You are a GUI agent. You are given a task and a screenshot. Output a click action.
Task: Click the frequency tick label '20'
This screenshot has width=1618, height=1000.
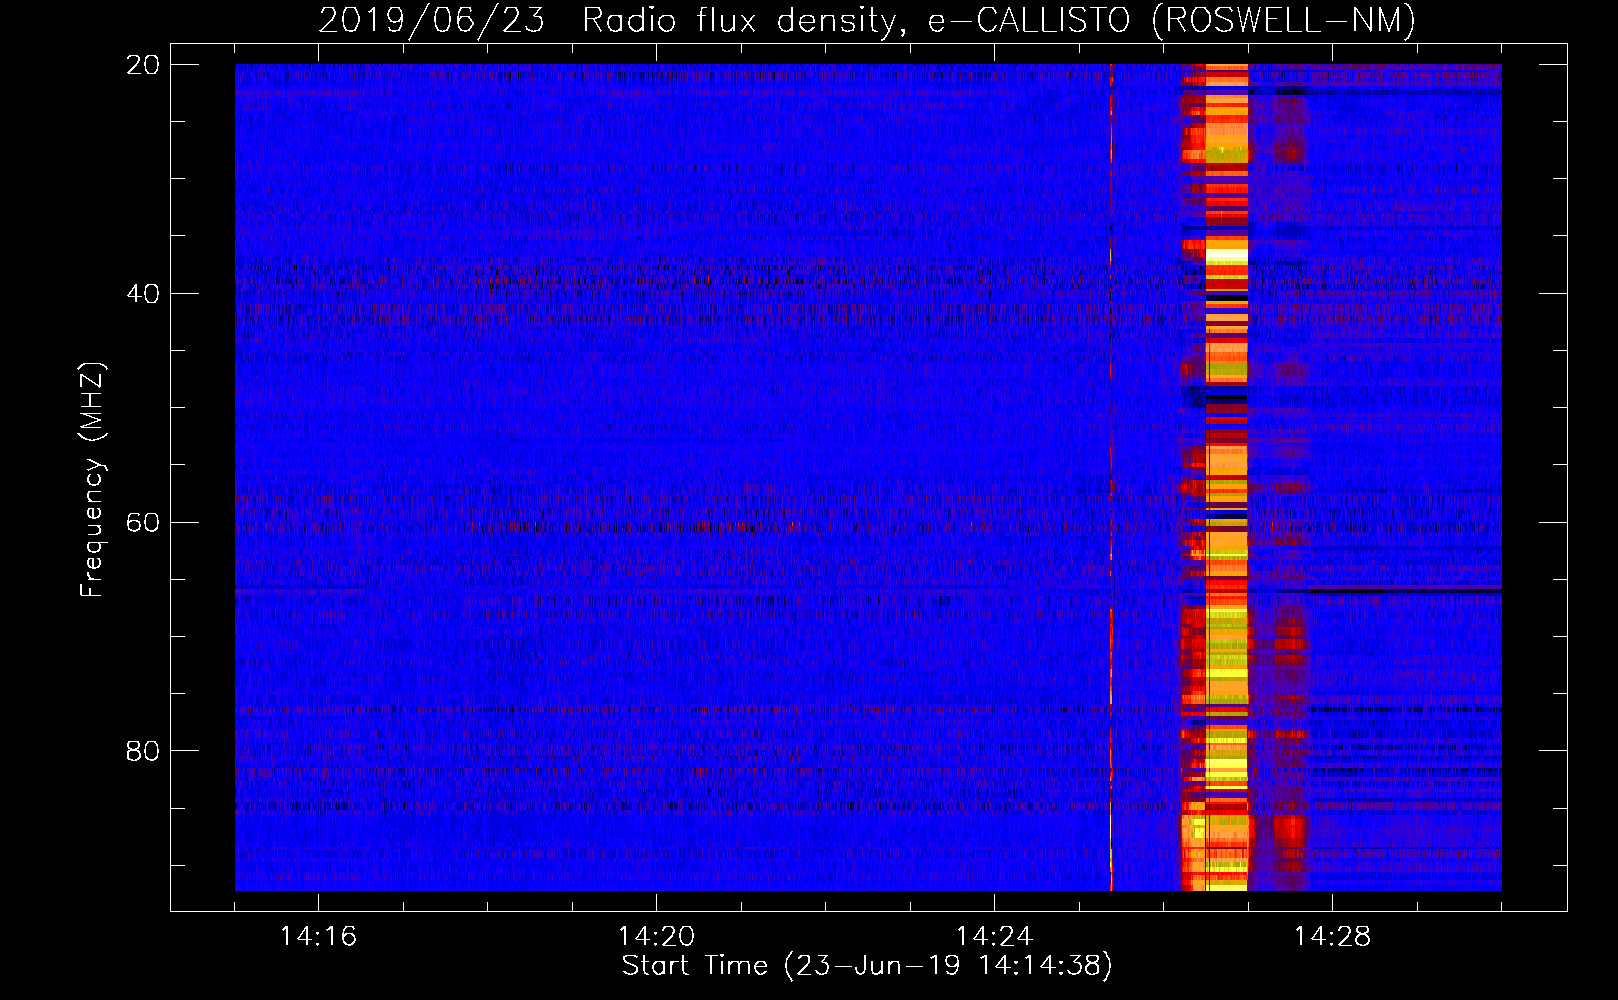(143, 65)
